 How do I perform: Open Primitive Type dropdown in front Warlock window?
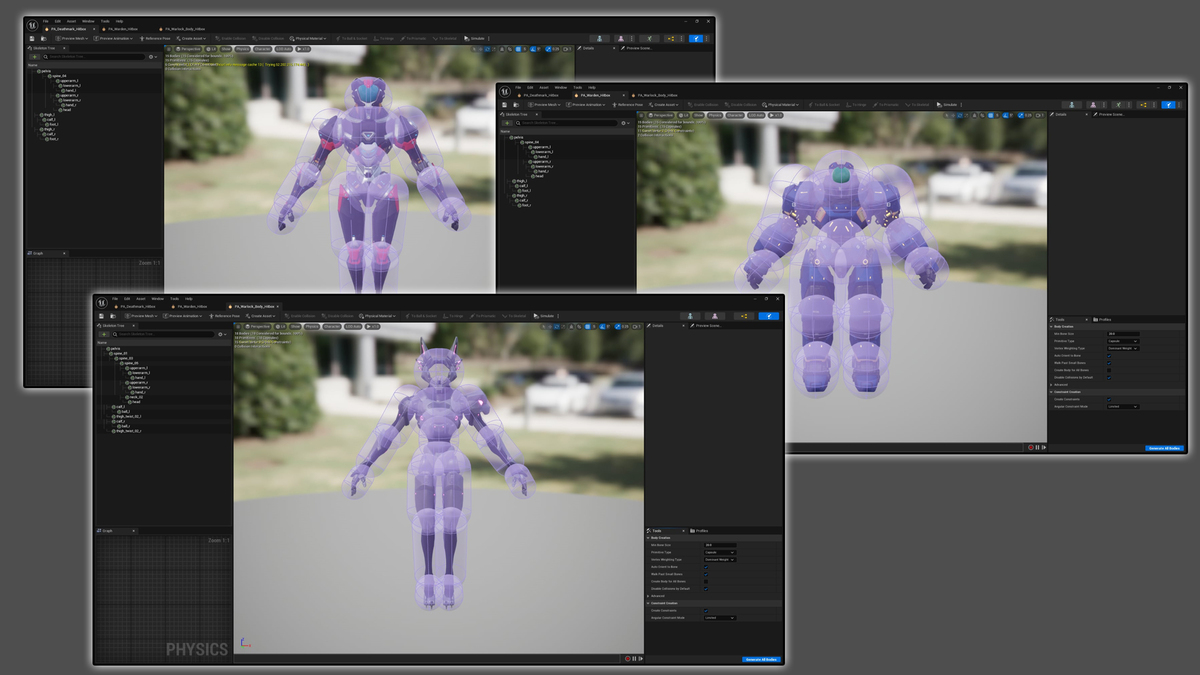pos(720,552)
